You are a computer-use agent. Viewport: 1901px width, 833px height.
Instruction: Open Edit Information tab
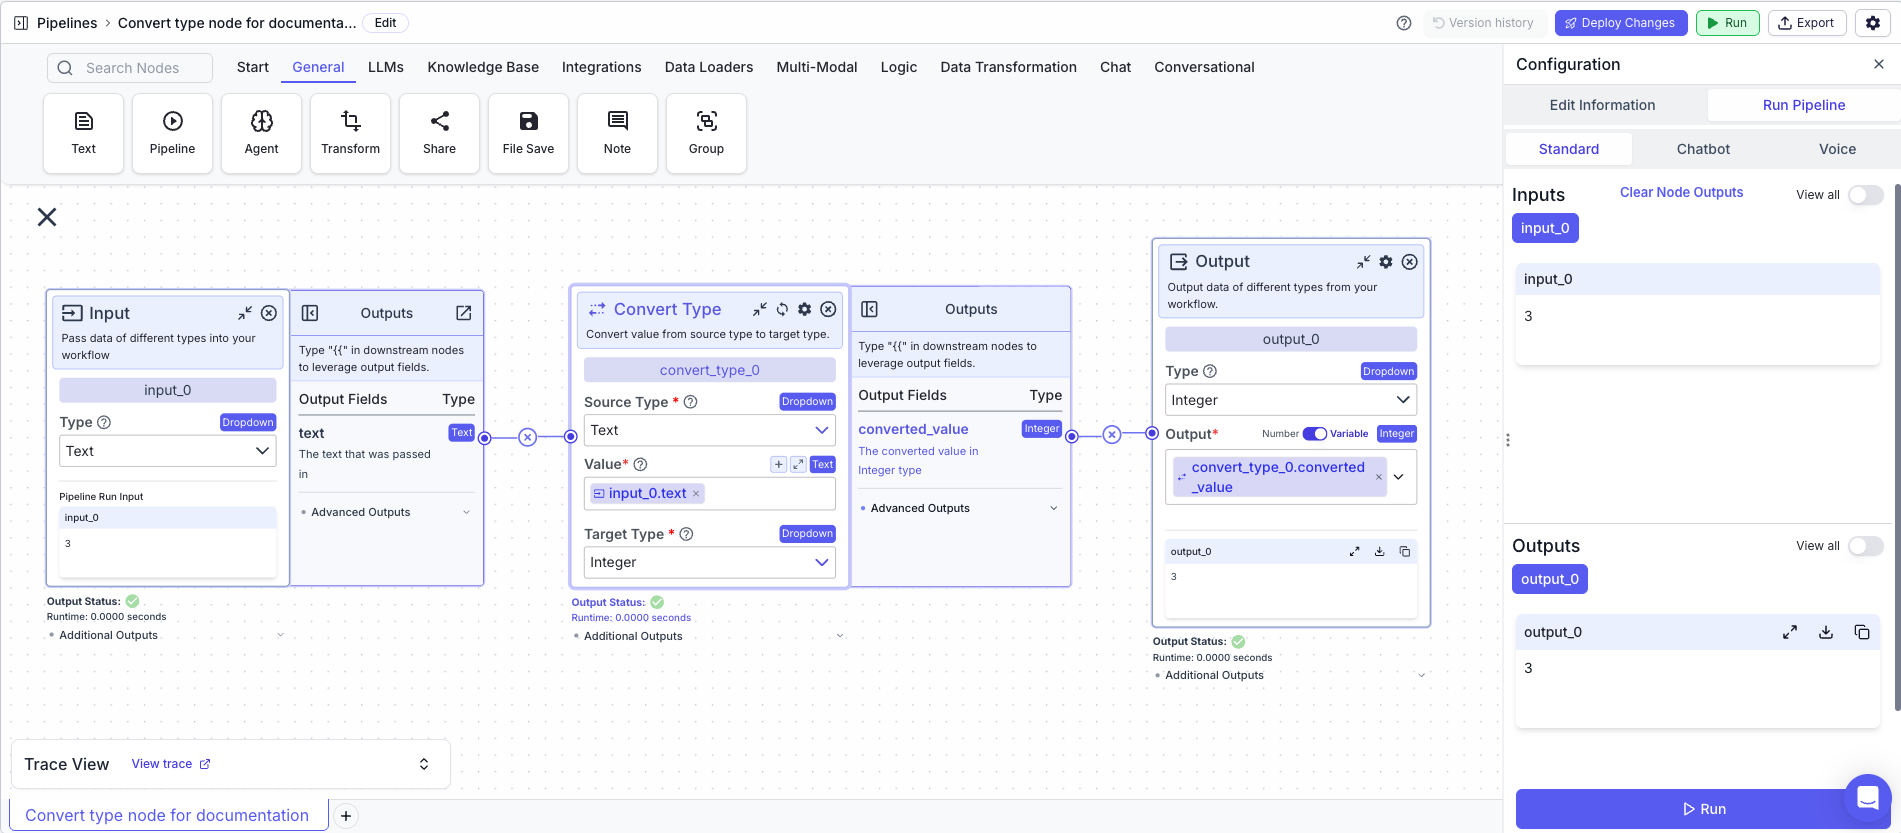(x=1602, y=105)
